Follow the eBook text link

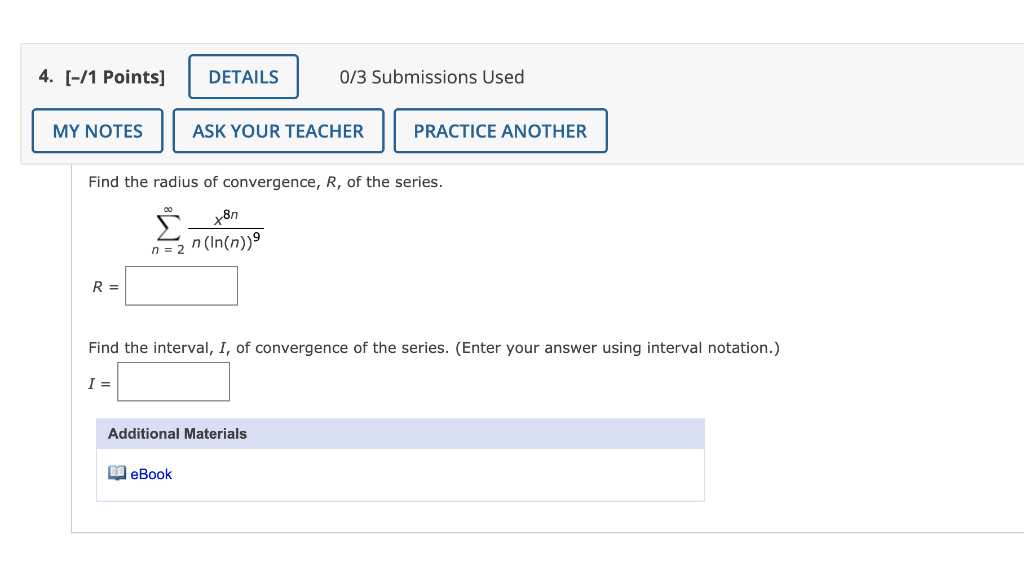coord(151,474)
